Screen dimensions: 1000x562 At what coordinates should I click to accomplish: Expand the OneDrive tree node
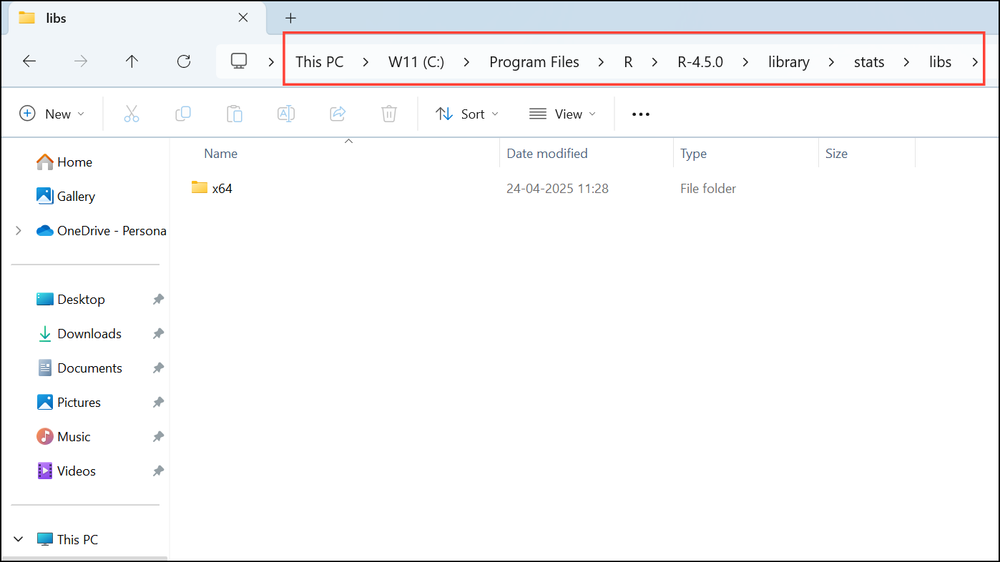pyautogui.click(x=18, y=231)
